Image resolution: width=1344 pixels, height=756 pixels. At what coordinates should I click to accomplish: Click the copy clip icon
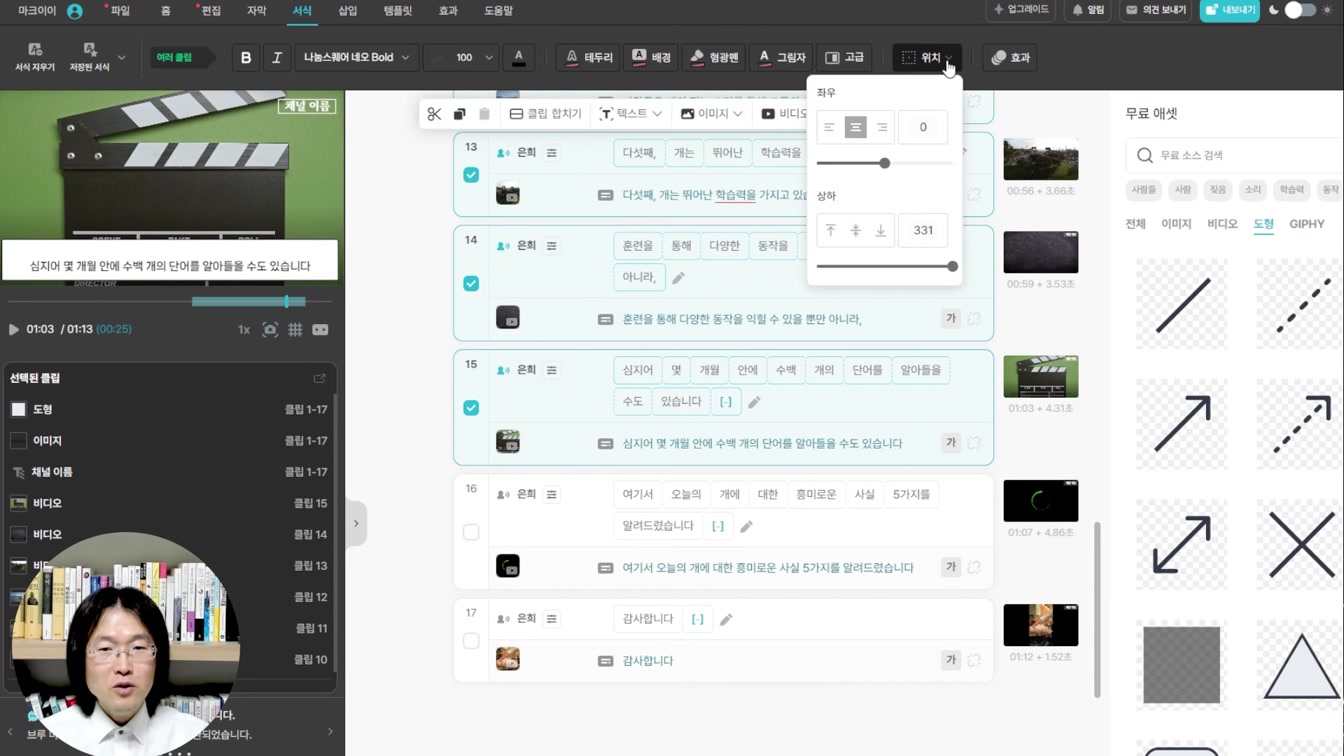459,114
